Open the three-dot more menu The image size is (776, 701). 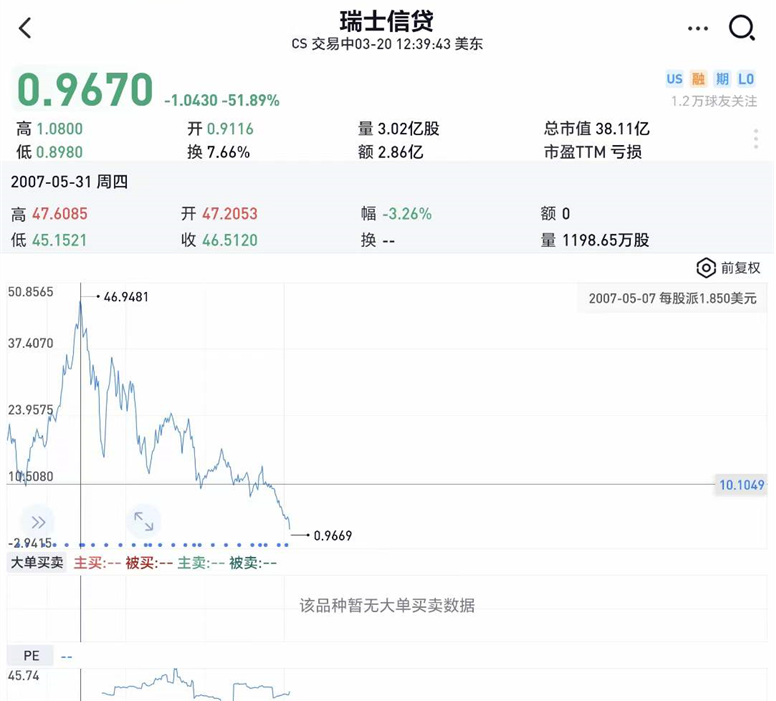pyautogui.click(x=698, y=28)
